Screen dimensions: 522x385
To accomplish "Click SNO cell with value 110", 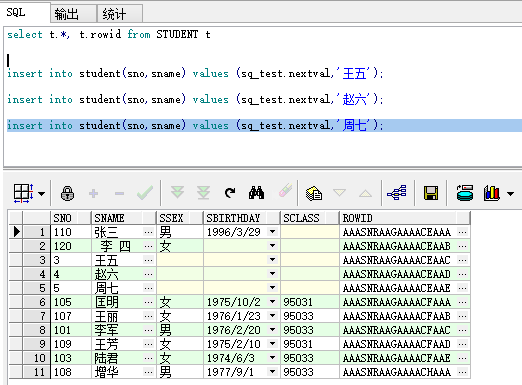I will click(70, 232).
